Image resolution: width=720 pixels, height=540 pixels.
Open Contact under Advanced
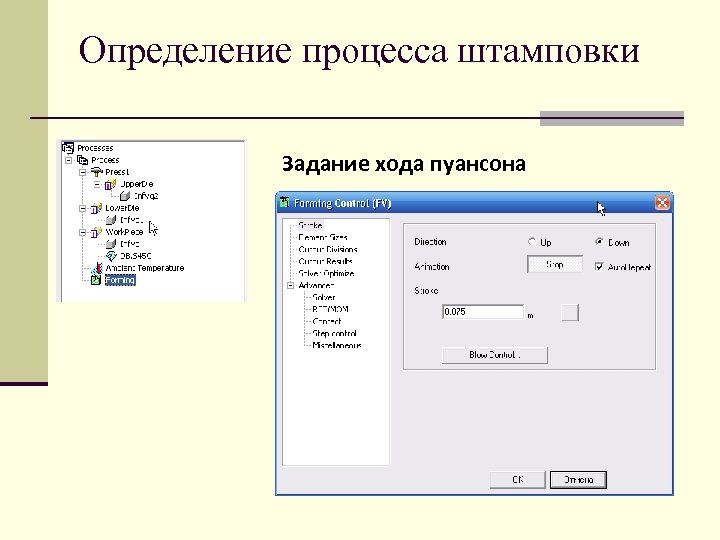click(327, 321)
